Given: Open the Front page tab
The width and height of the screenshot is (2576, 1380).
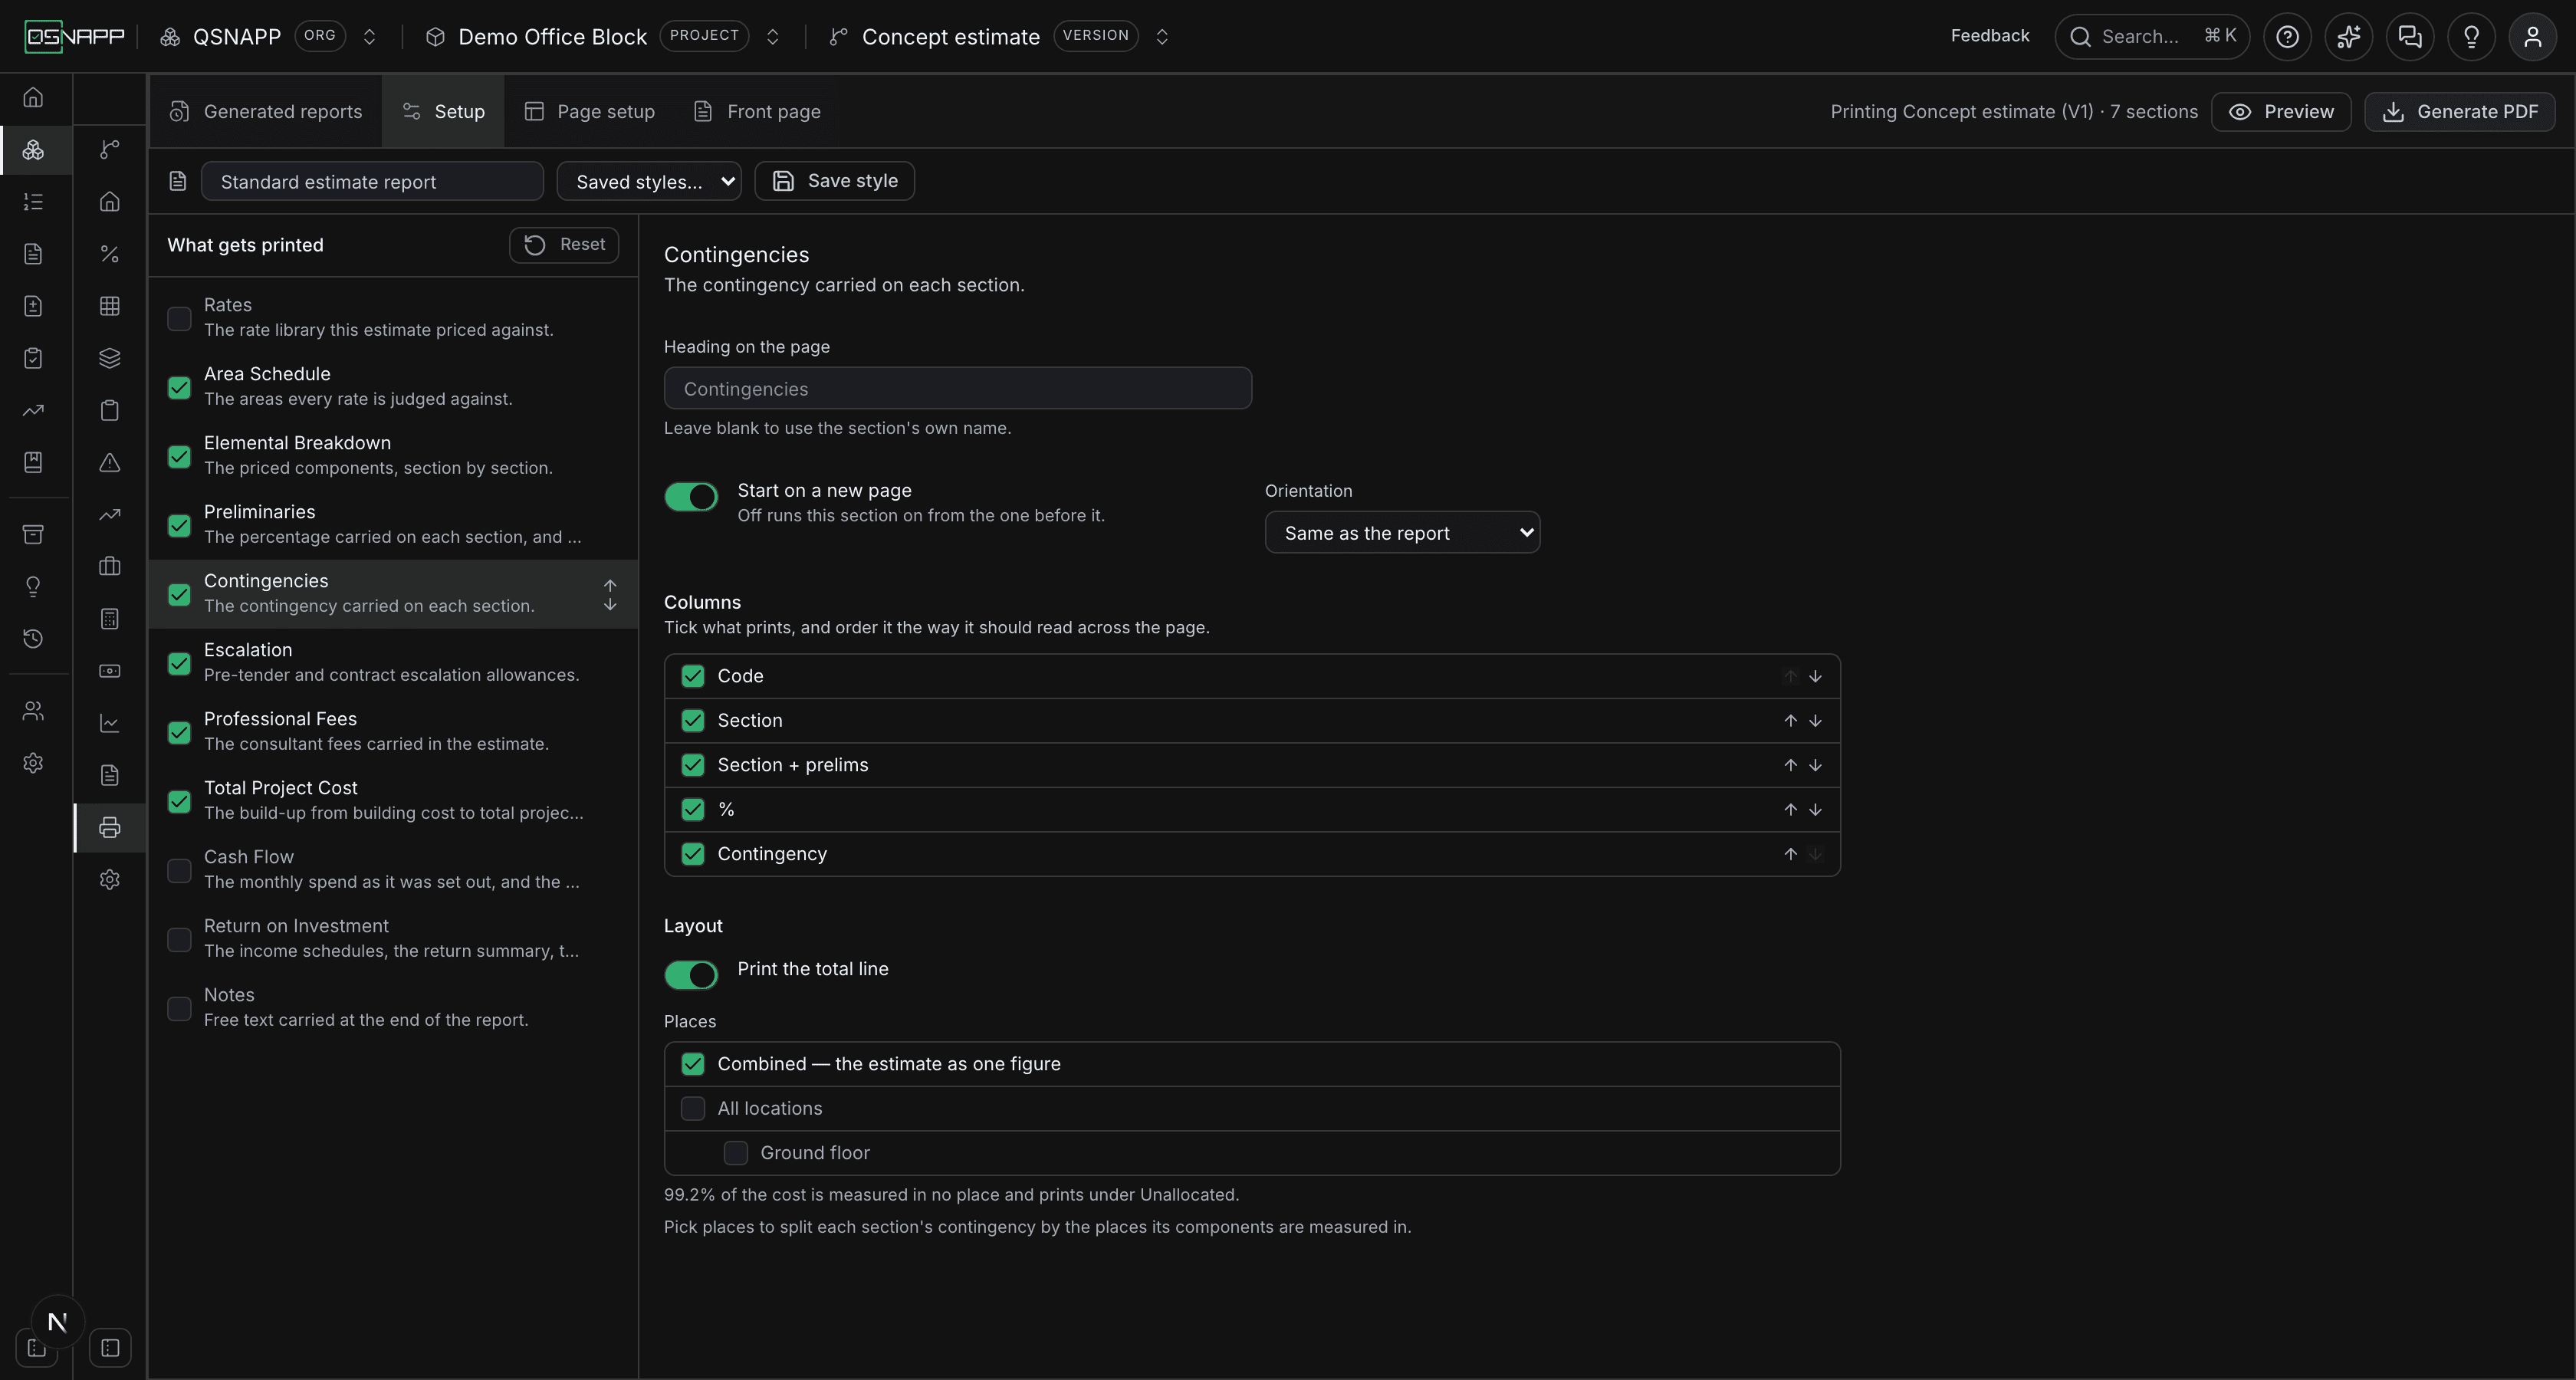Looking at the screenshot, I should tap(757, 112).
